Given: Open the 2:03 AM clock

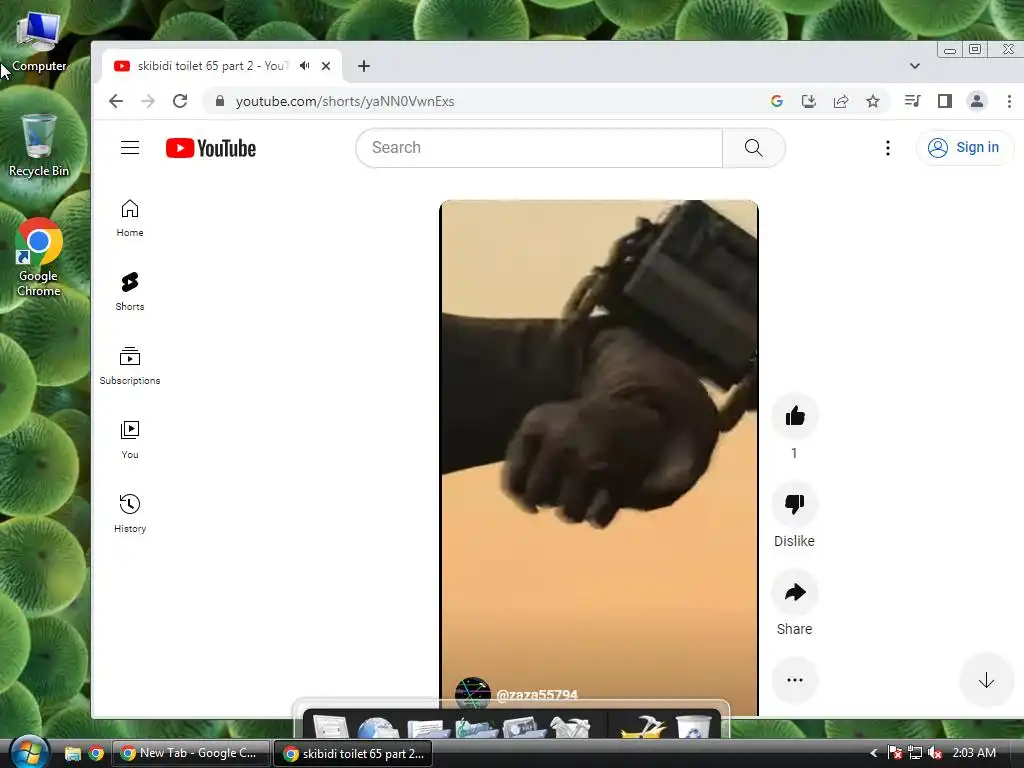Looking at the screenshot, I should [x=974, y=753].
